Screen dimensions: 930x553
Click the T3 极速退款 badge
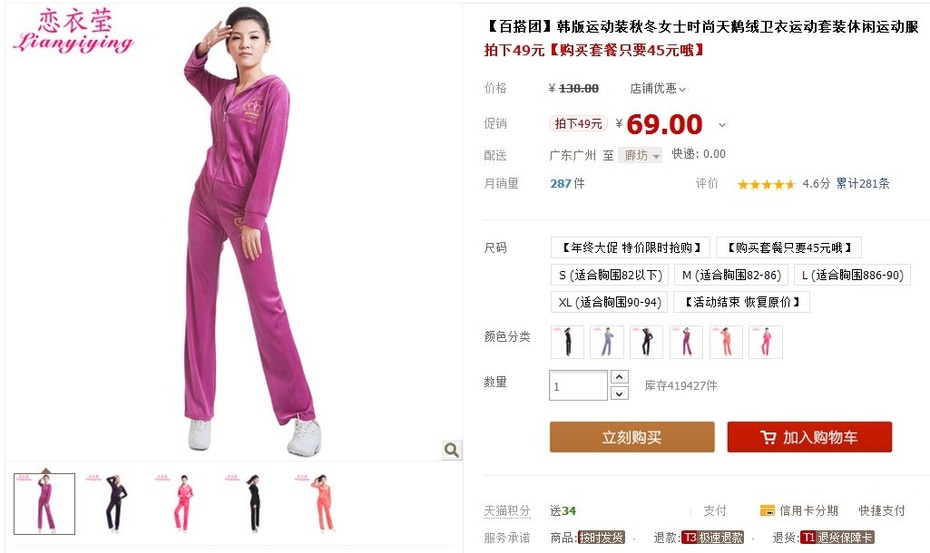click(x=712, y=538)
